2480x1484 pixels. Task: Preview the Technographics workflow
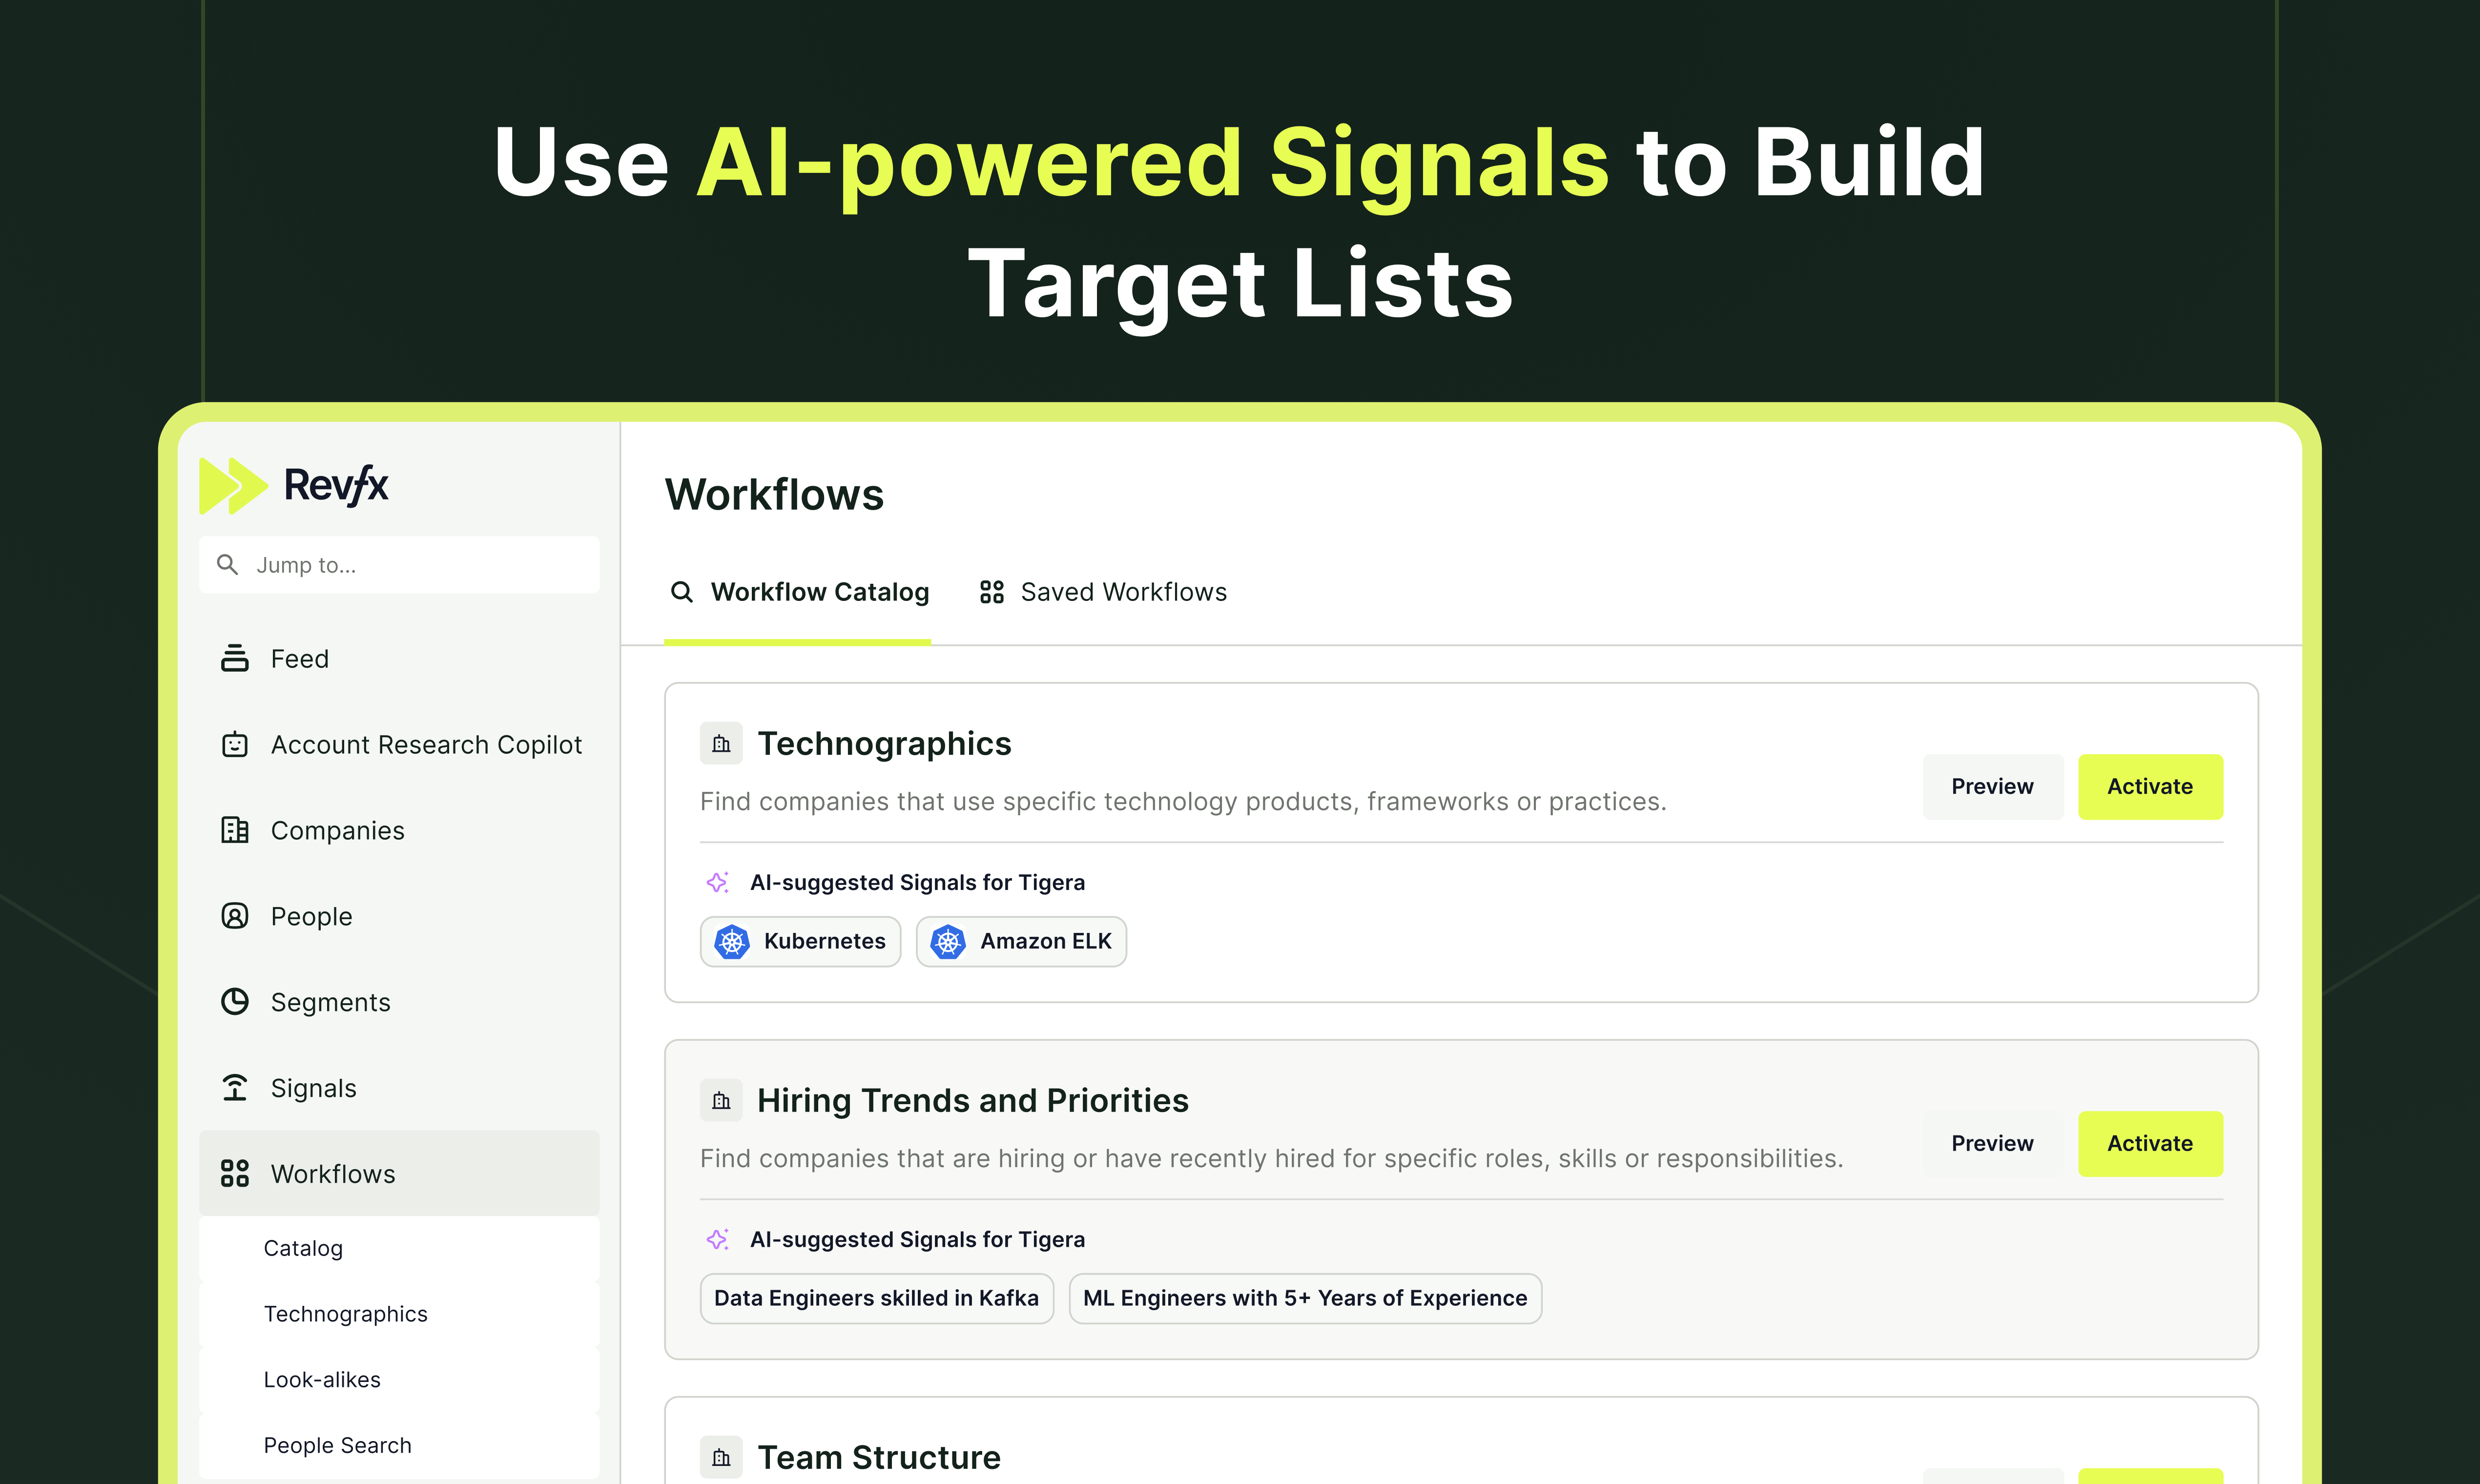(x=1993, y=787)
